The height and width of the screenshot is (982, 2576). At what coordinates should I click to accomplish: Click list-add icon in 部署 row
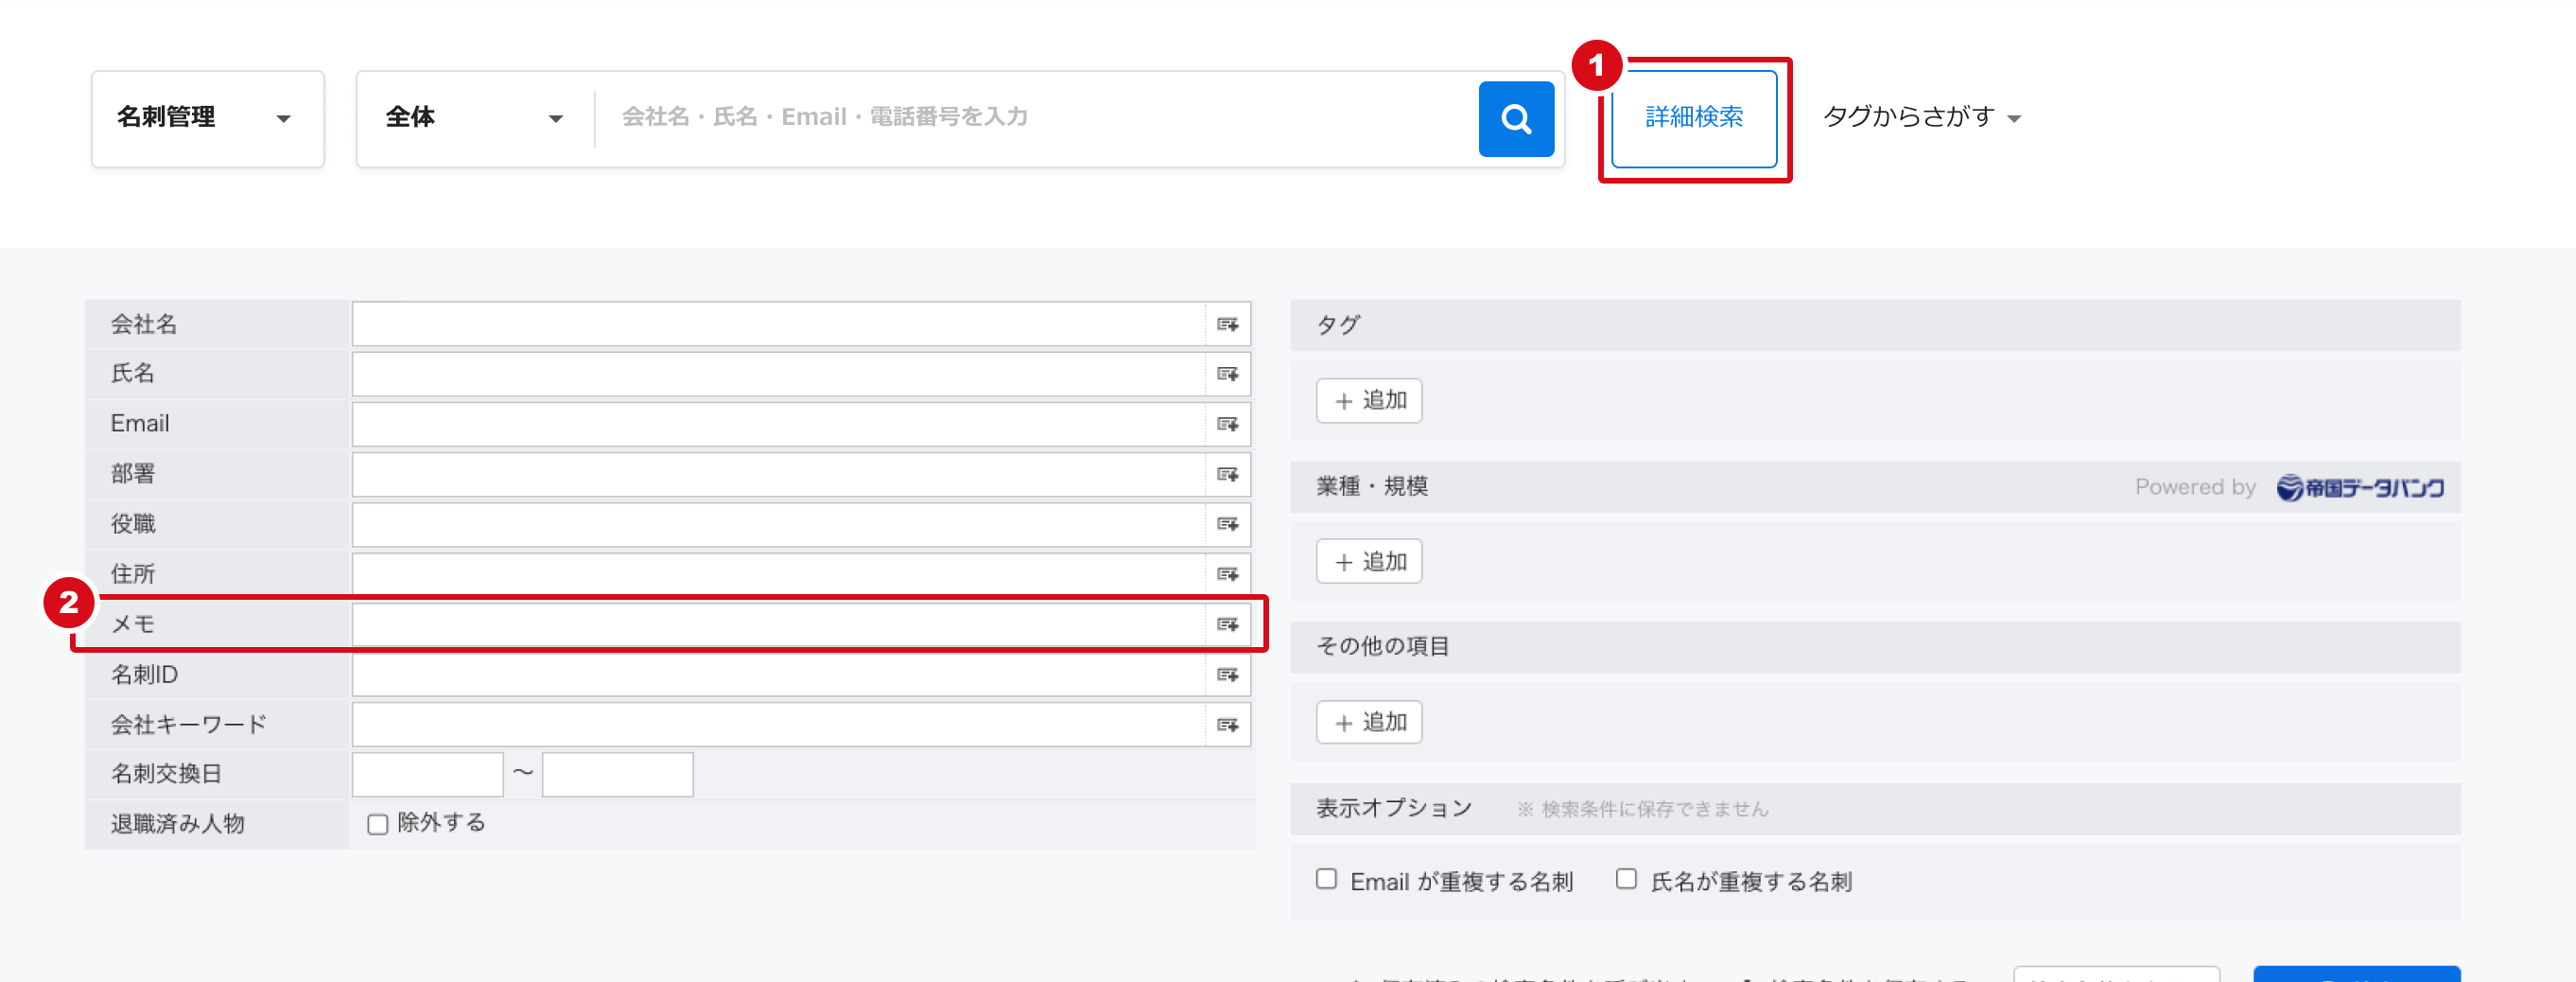click(1227, 474)
